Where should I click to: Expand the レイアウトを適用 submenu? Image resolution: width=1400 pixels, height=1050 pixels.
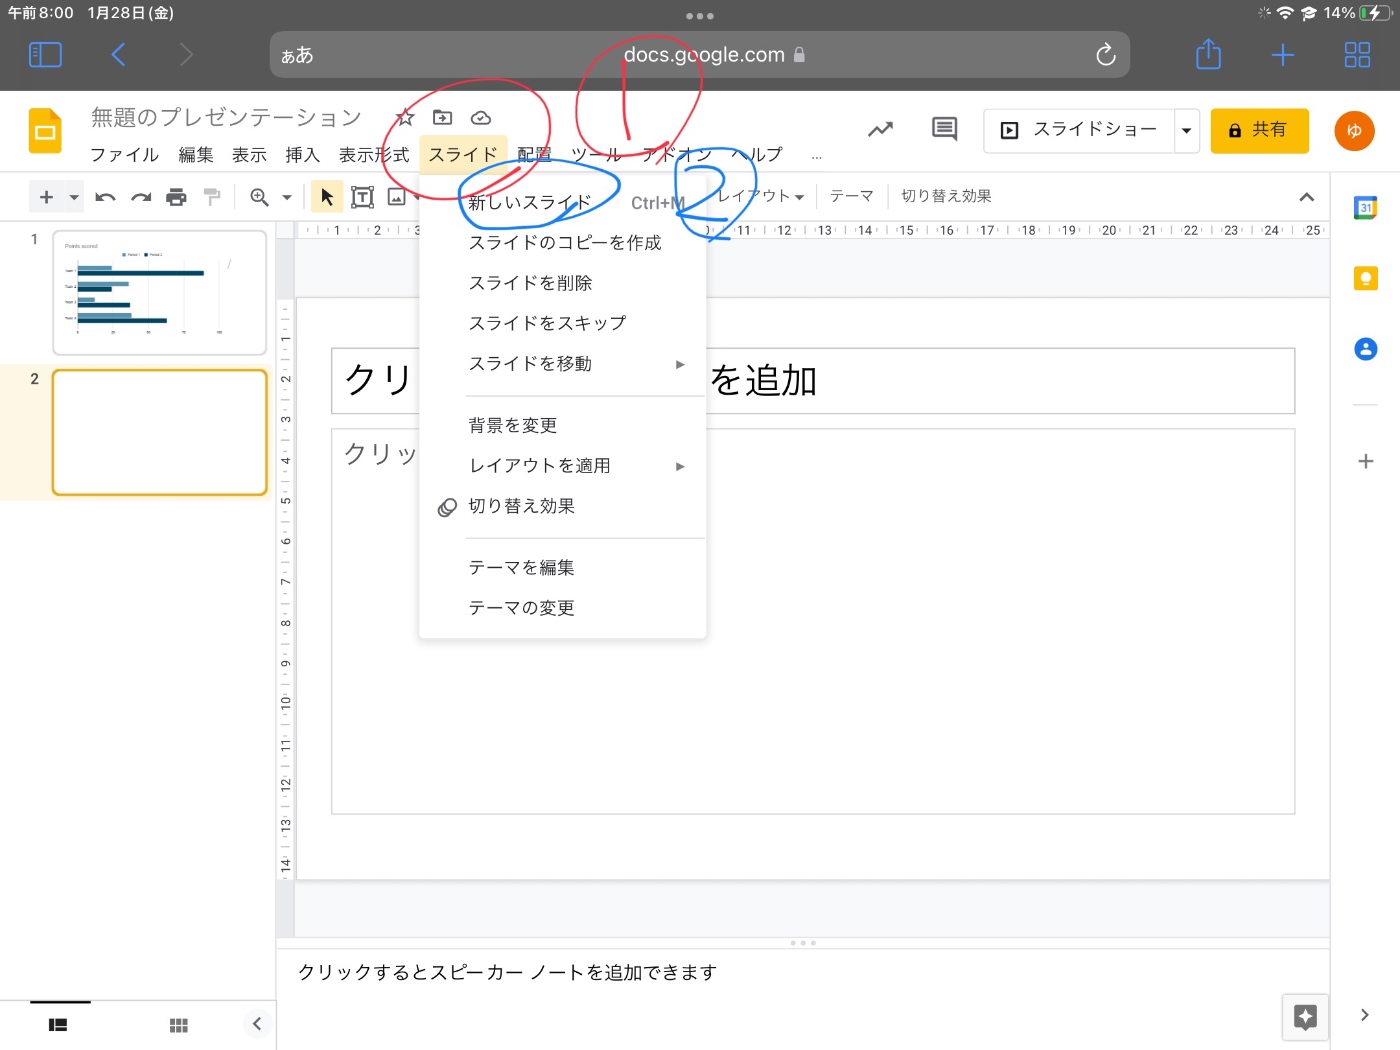563,466
